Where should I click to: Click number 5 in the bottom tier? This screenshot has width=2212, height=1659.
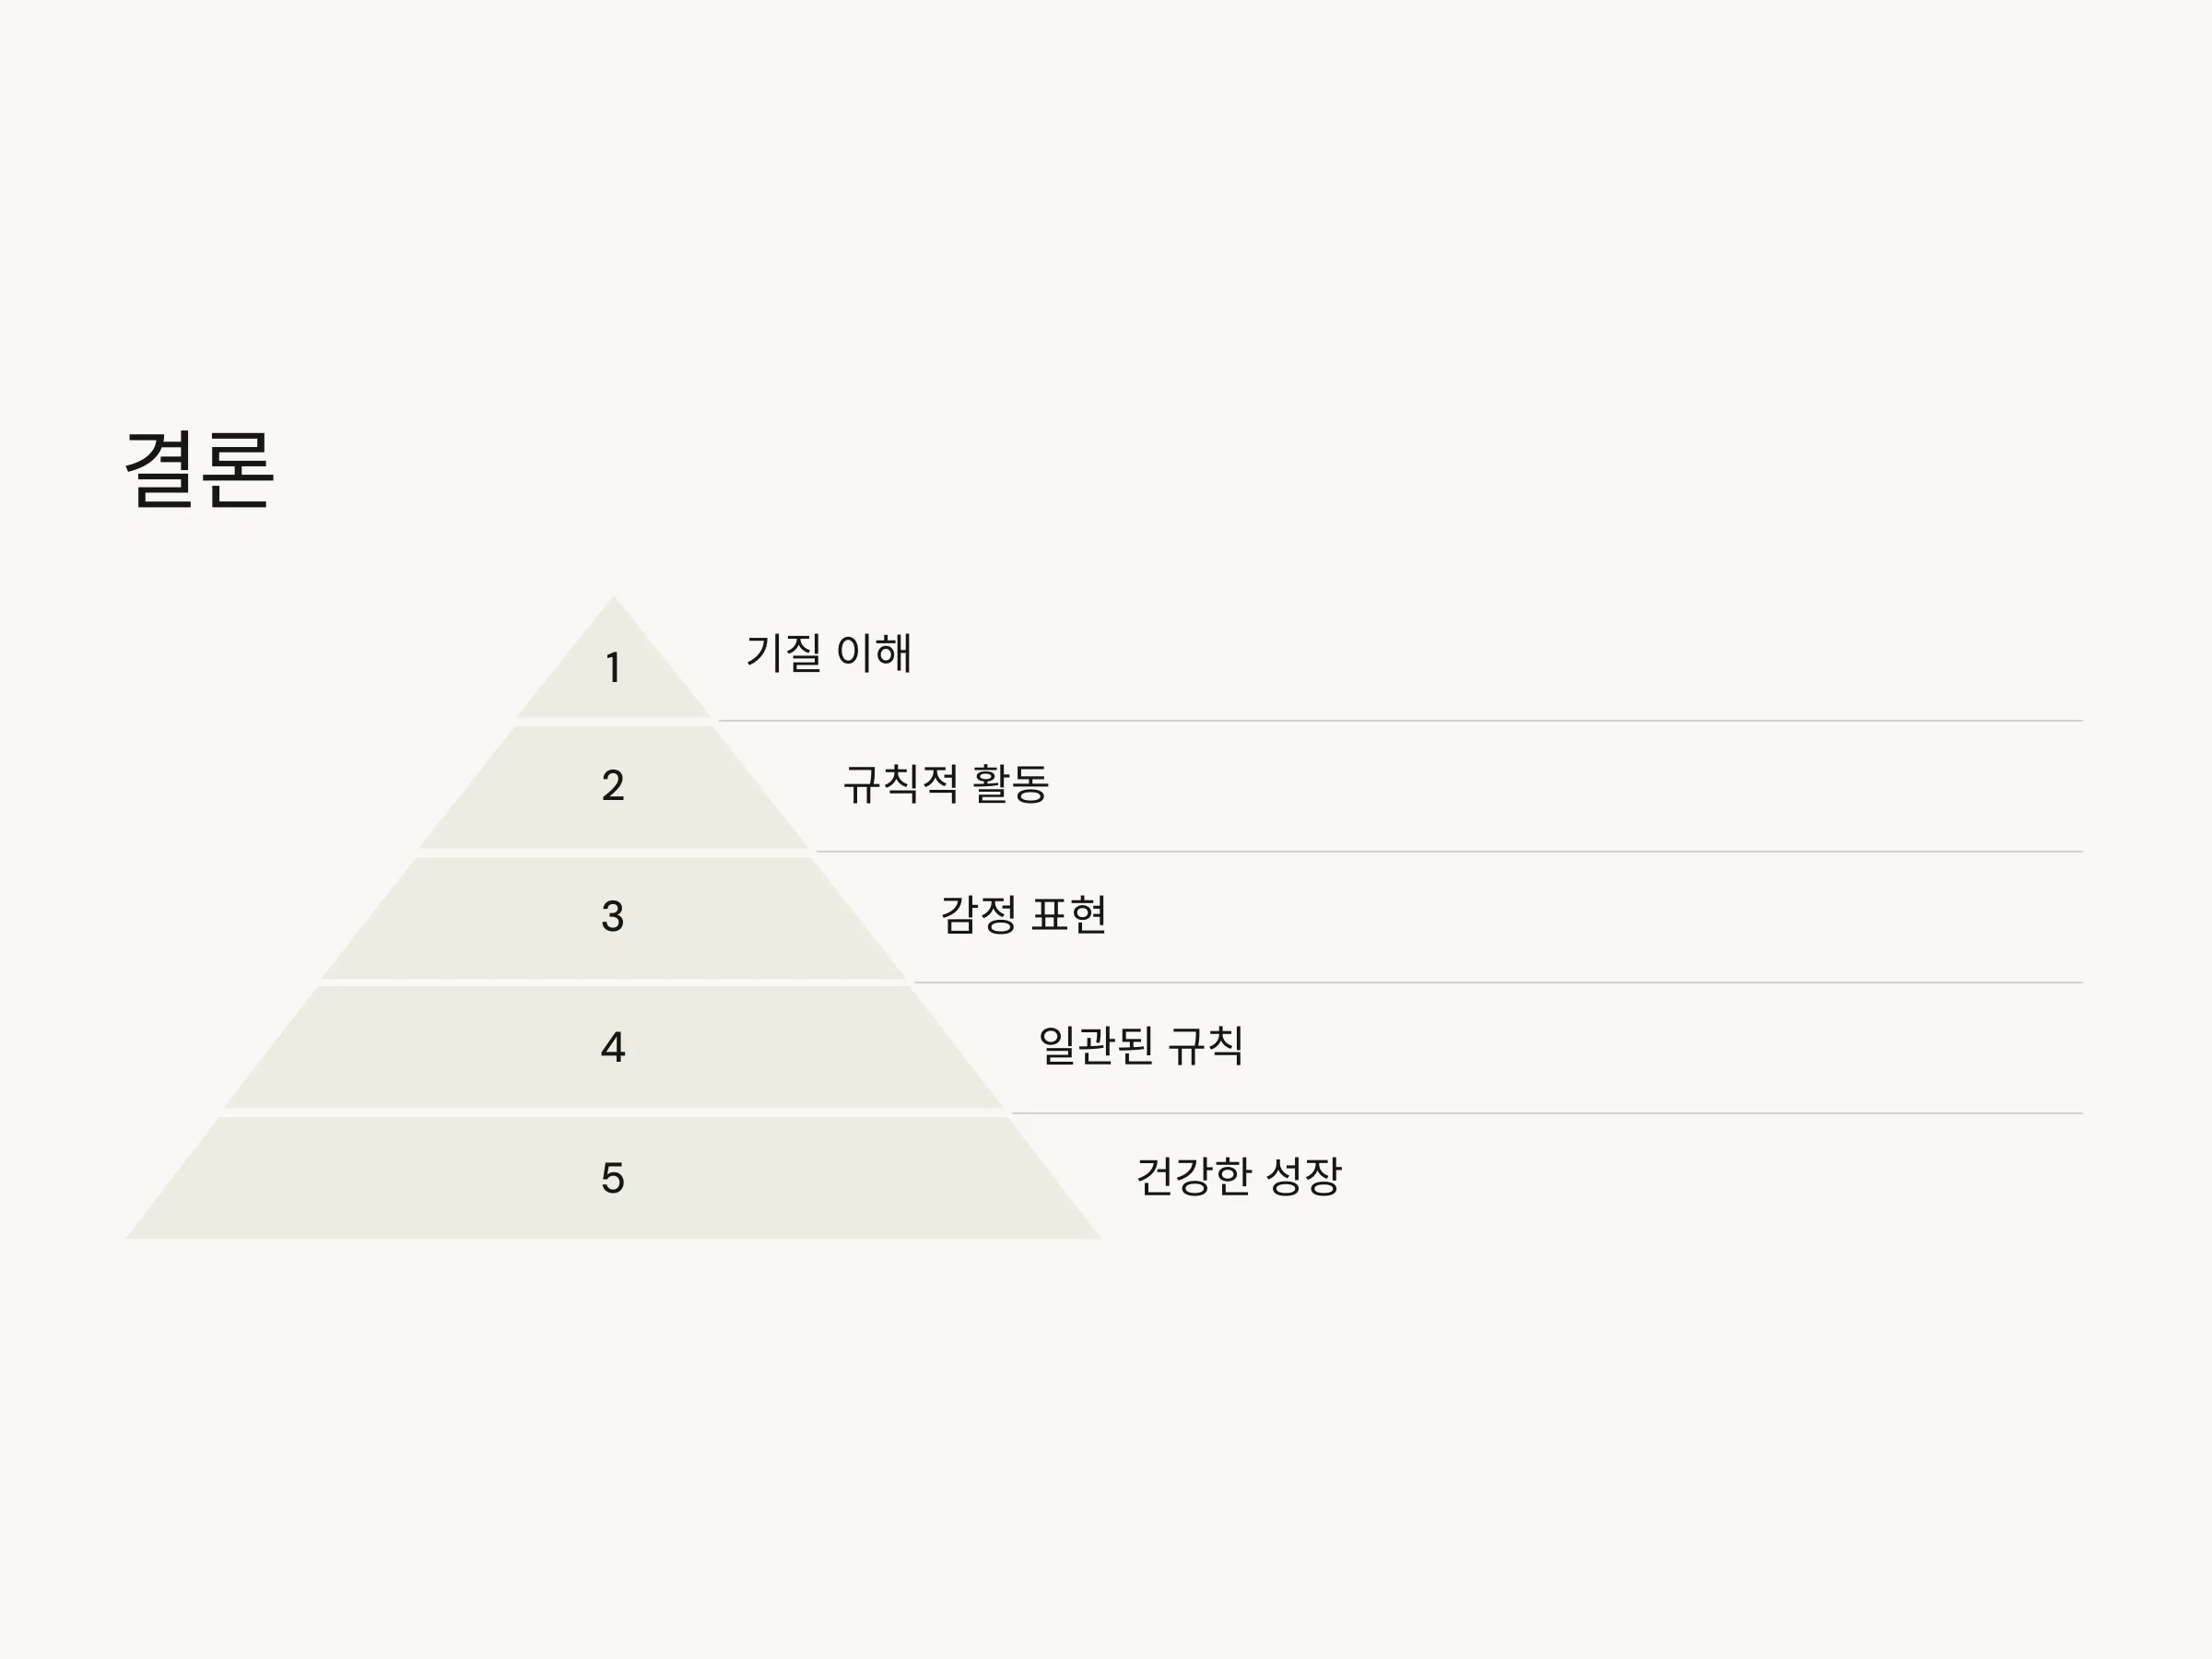tap(613, 1178)
